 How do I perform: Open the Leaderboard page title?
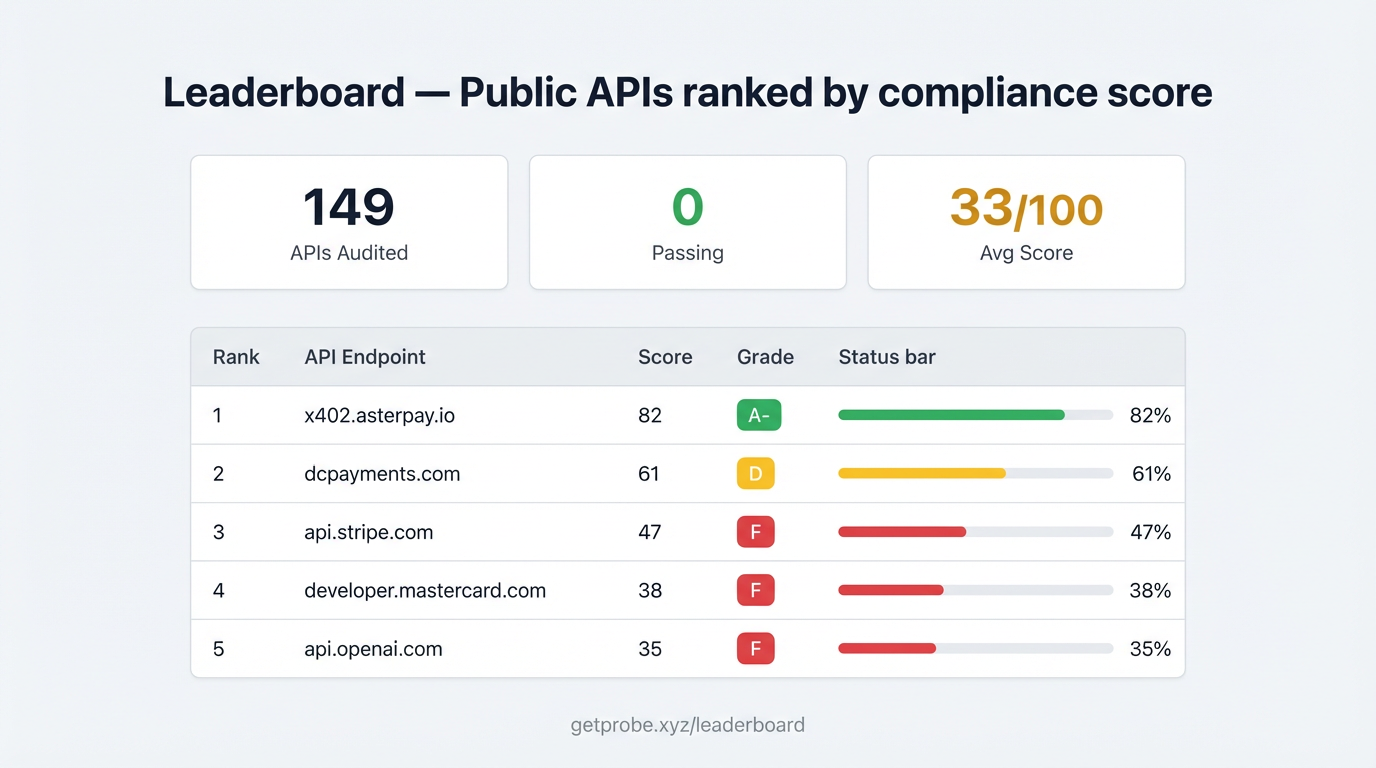pos(687,91)
